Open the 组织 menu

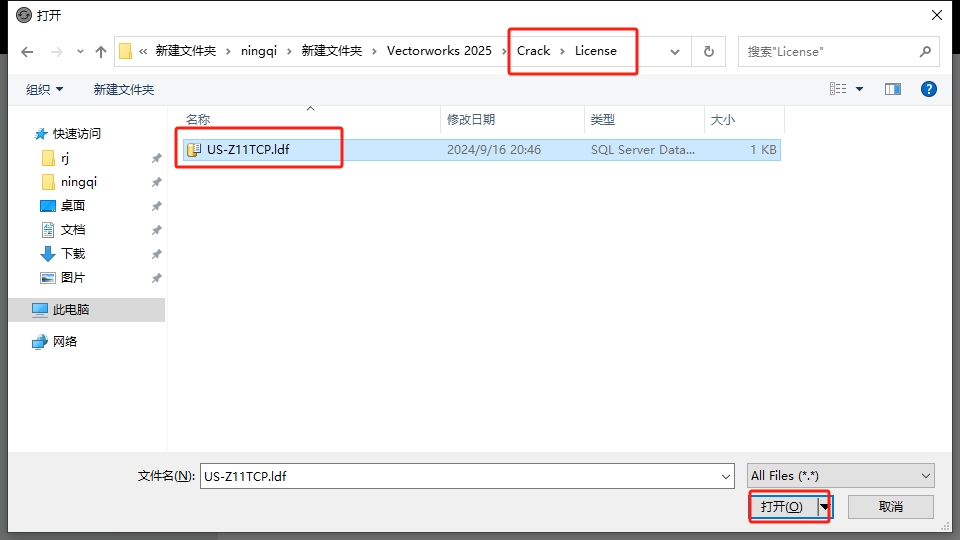pyautogui.click(x=45, y=89)
